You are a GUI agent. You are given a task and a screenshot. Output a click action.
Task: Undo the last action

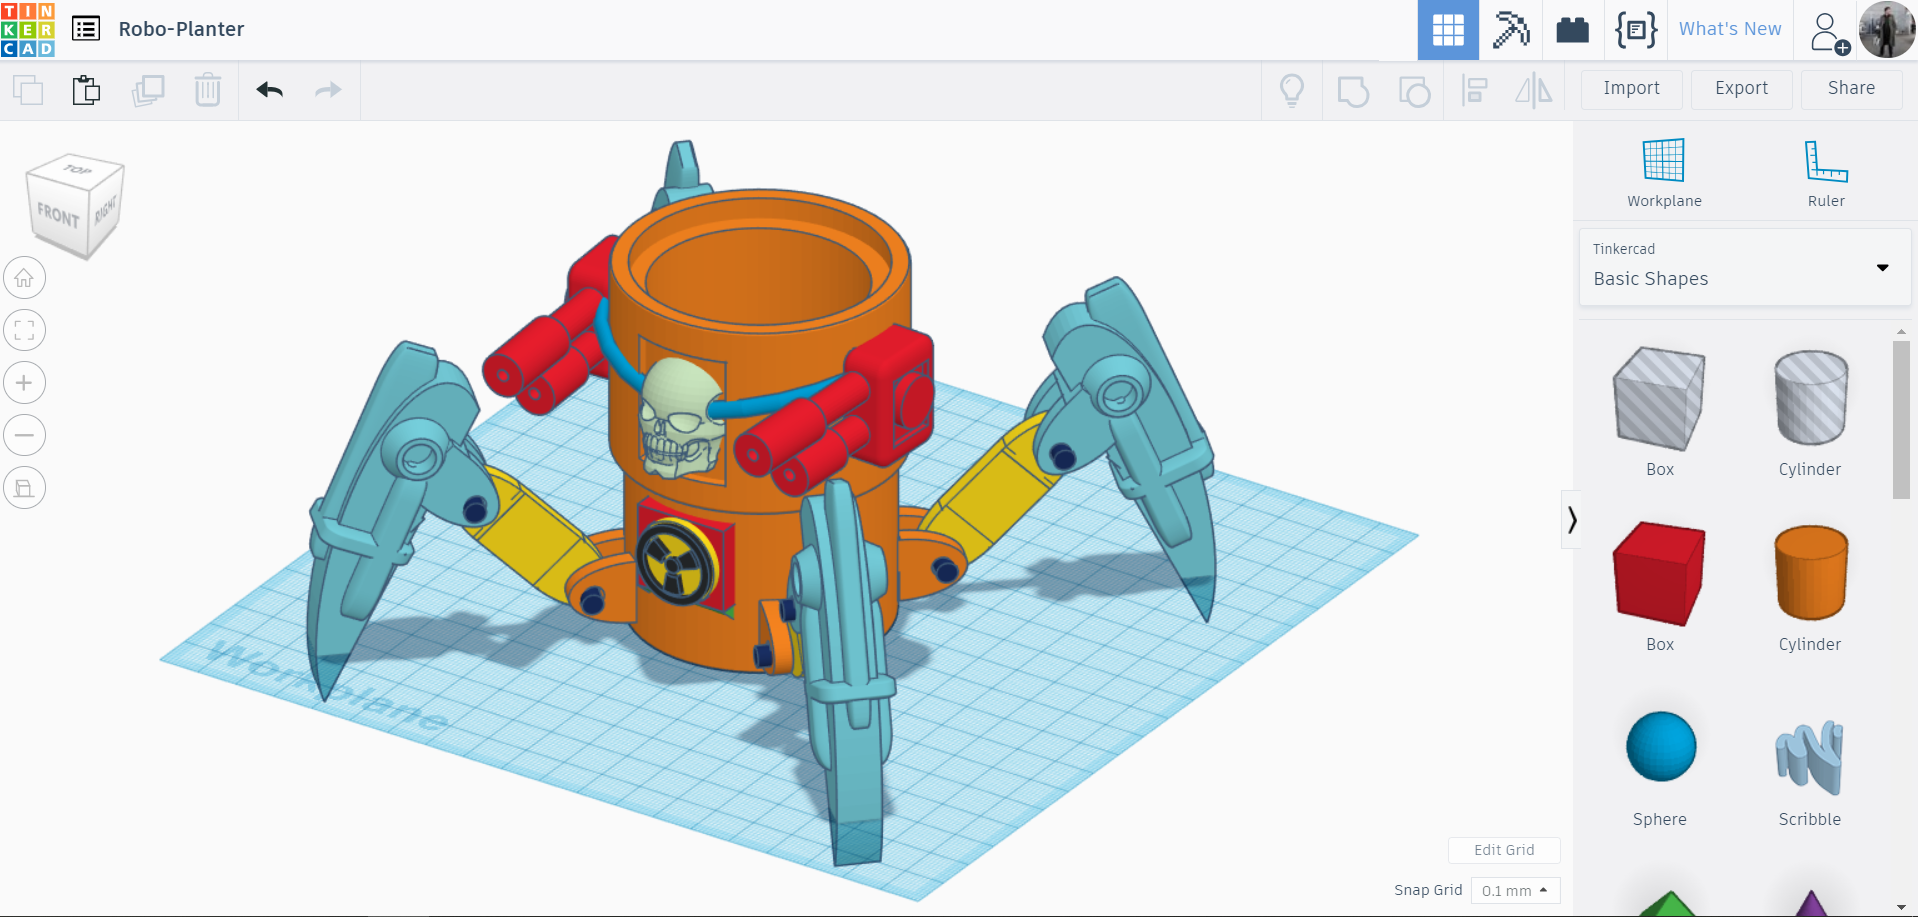pos(270,90)
